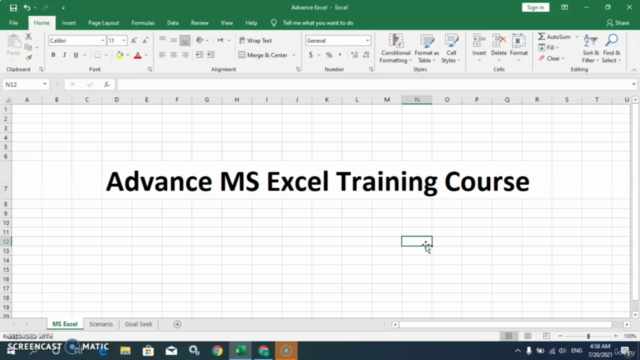Viewport: 640px width, 360px height.
Task: Open Format as Table
Action: [427, 49]
